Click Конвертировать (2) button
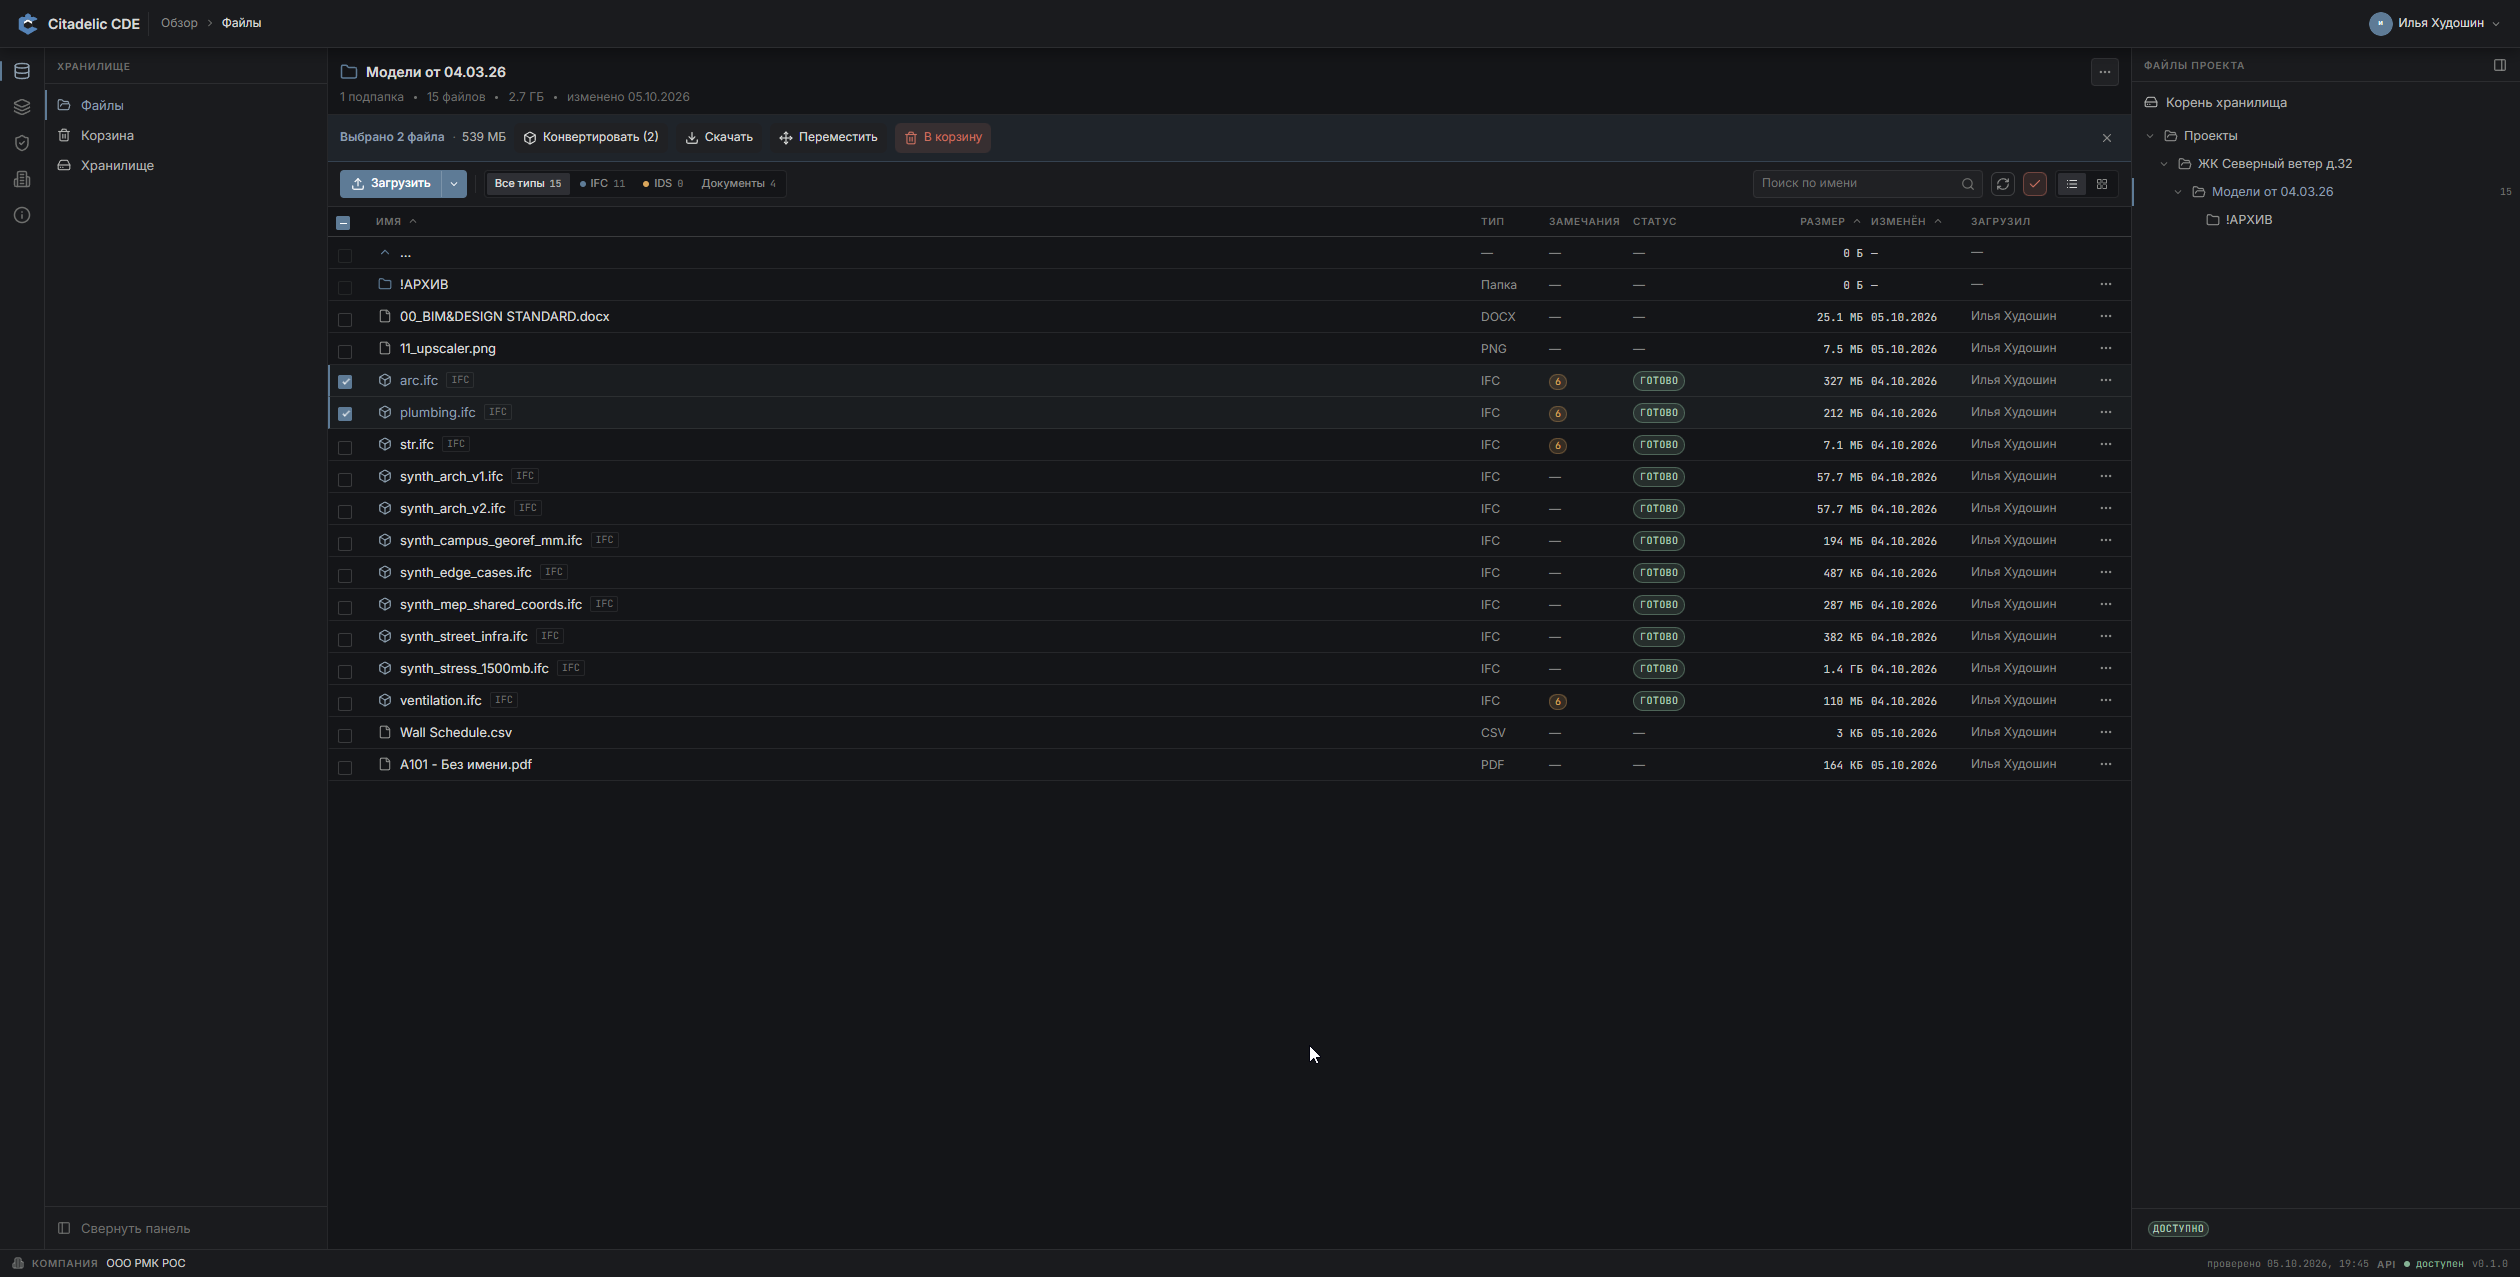This screenshot has height=1277, width=2520. click(x=591, y=137)
